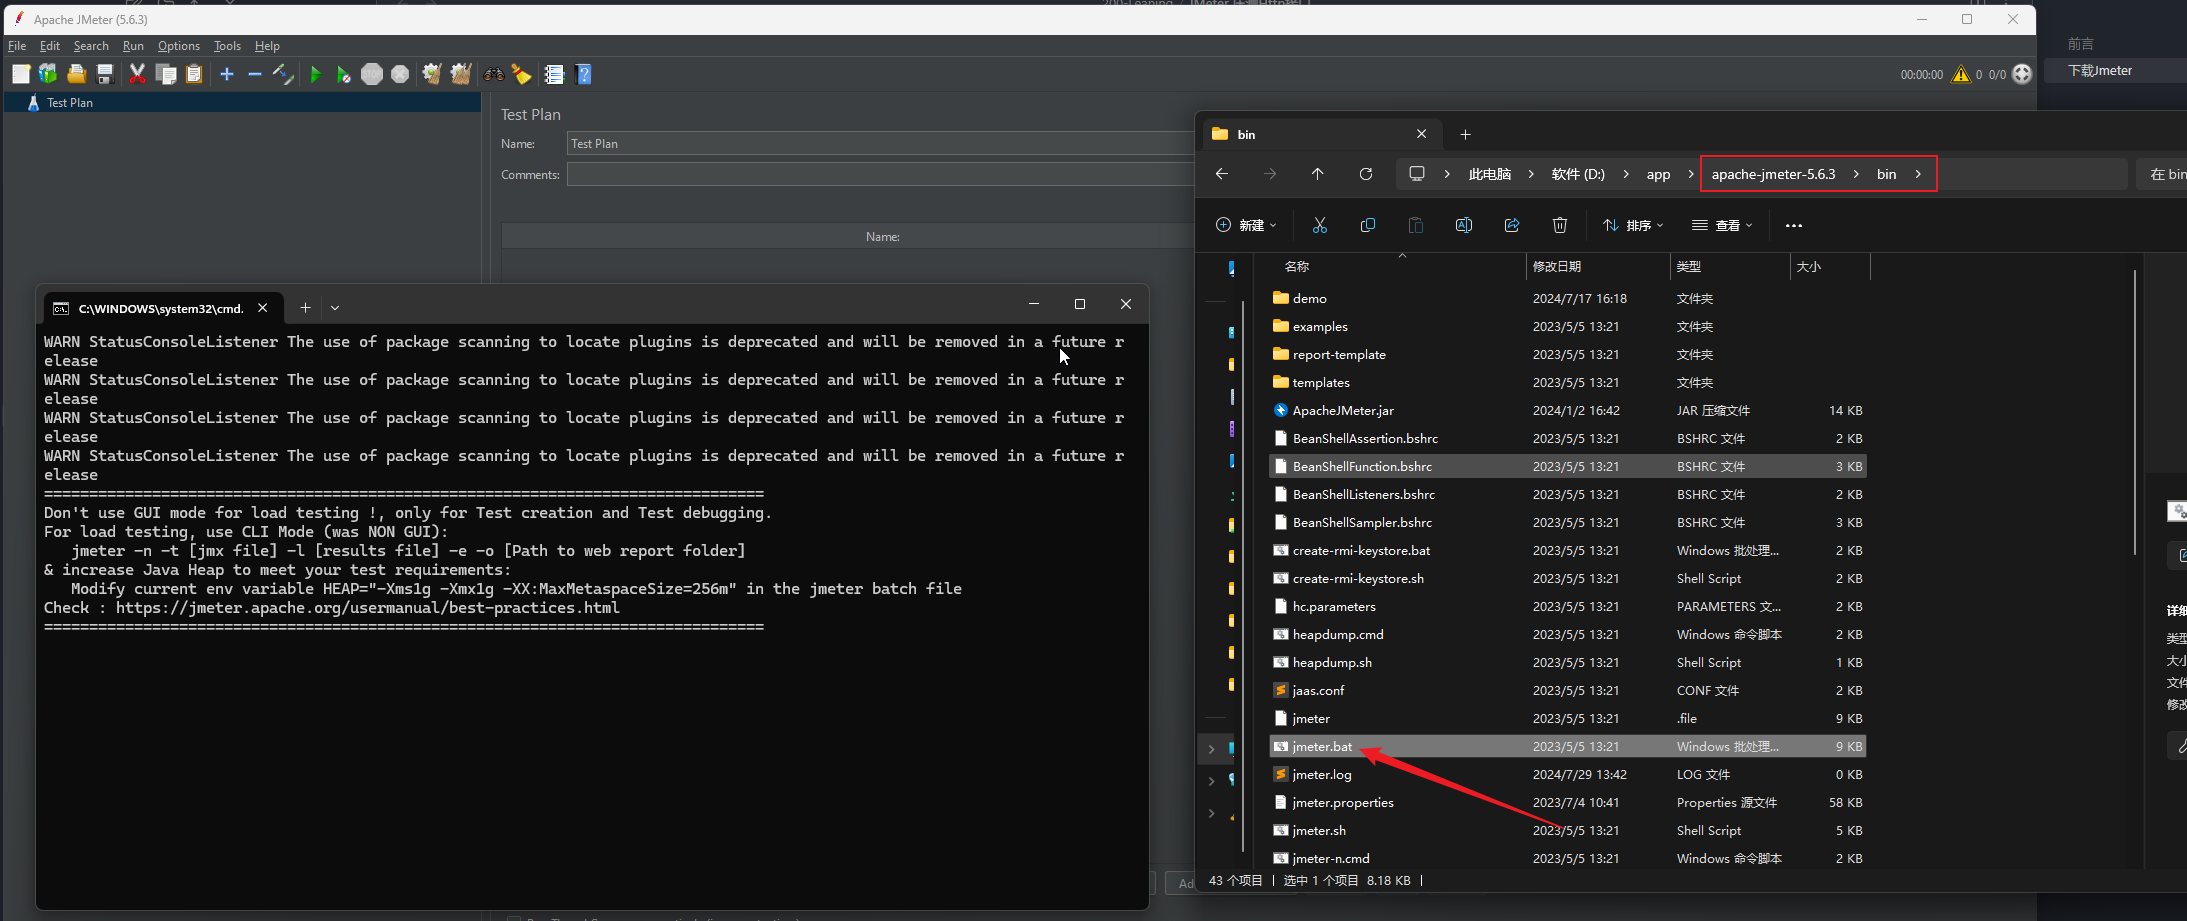Add new tab in cmd terminal
Image resolution: width=2187 pixels, height=921 pixels.
point(305,308)
